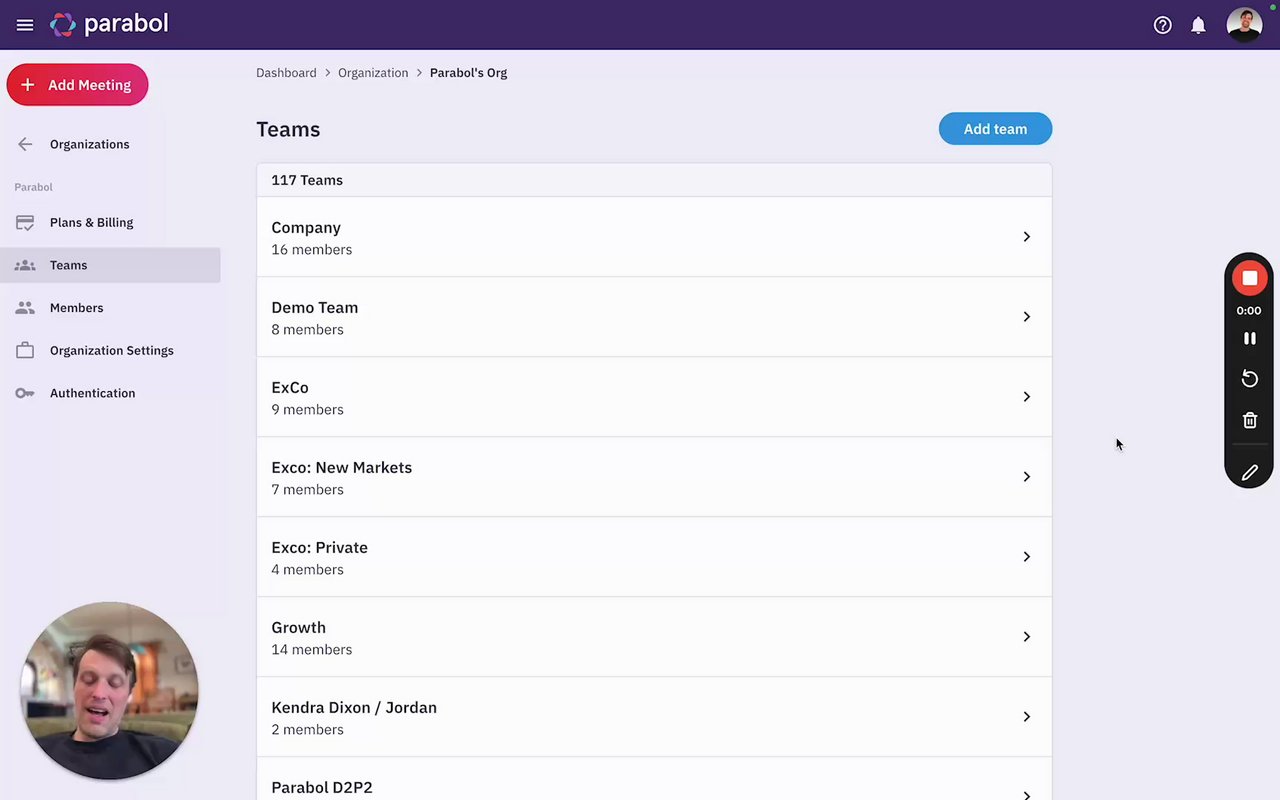Open Plans & Billing section

pos(91,222)
